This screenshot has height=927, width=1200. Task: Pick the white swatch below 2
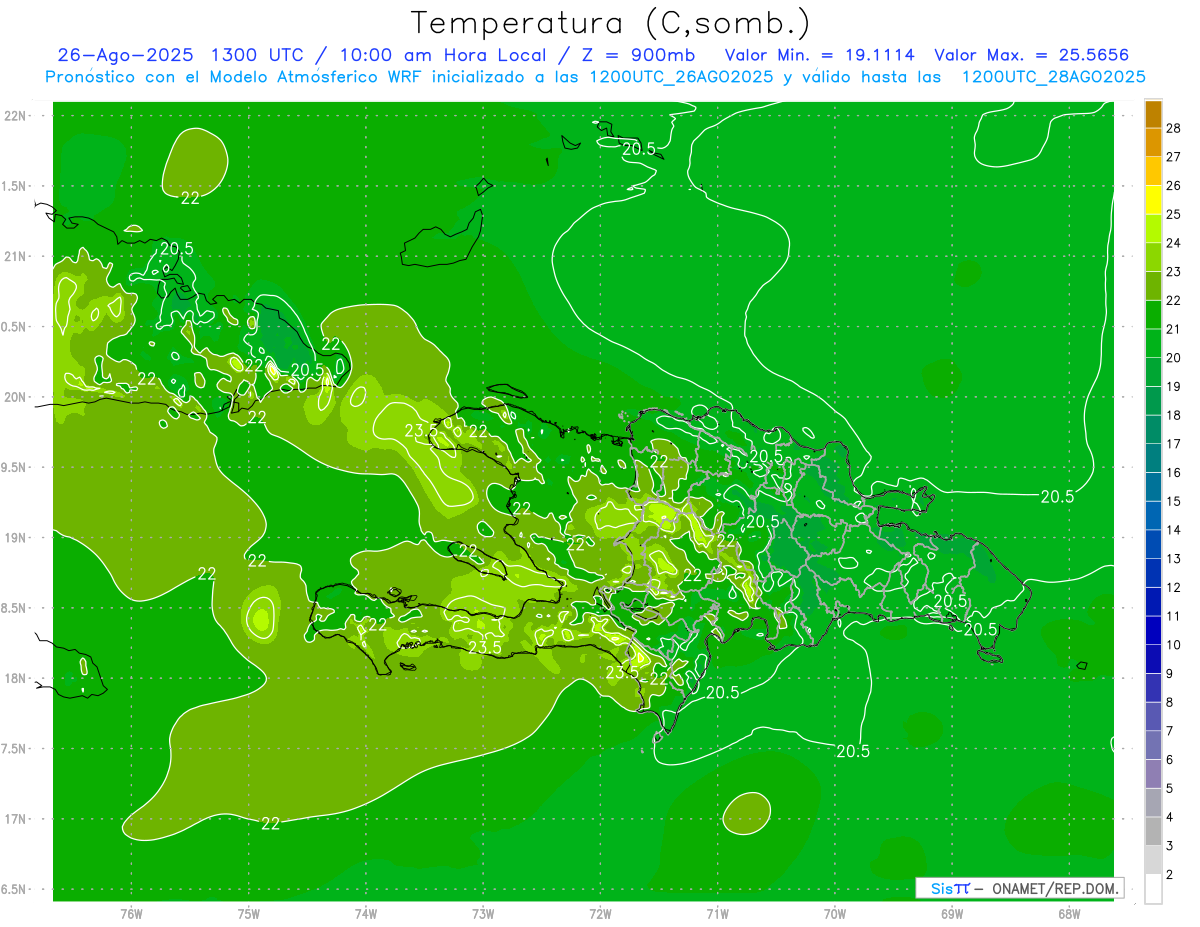(x=1153, y=889)
